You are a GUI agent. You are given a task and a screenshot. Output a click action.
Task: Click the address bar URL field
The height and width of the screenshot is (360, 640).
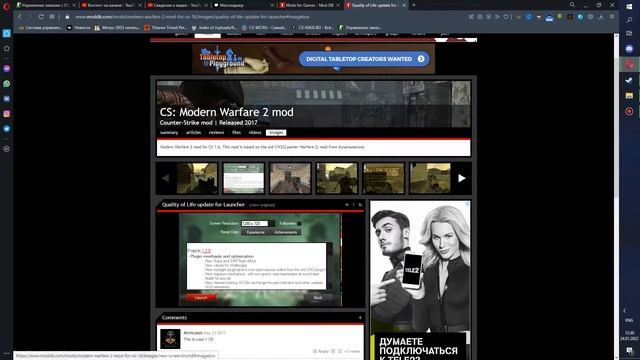tap(261, 17)
